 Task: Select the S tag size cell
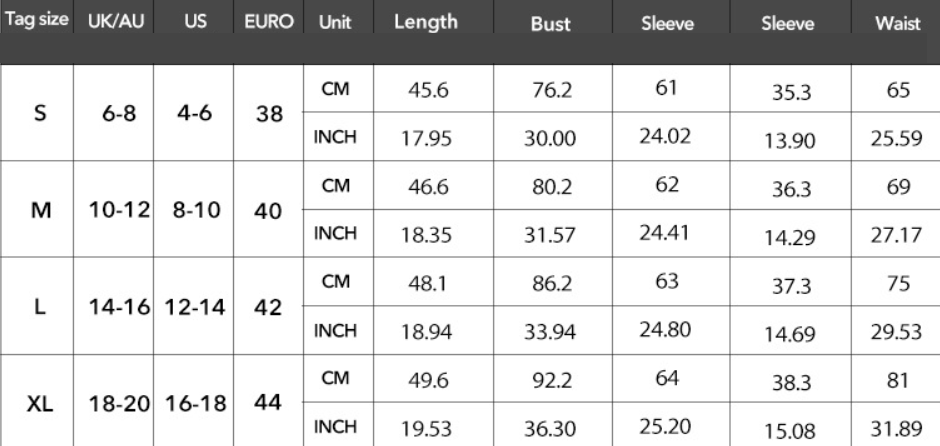coord(40,113)
